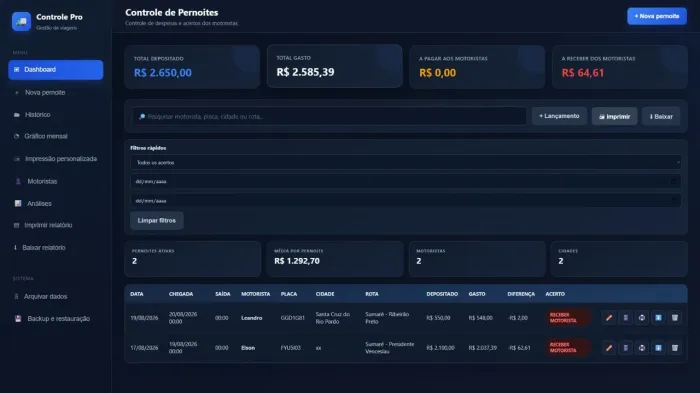Click the Controle Pro truck logo
Image resolution: width=700 pixels, height=393 pixels.
[x=21, y=21]
